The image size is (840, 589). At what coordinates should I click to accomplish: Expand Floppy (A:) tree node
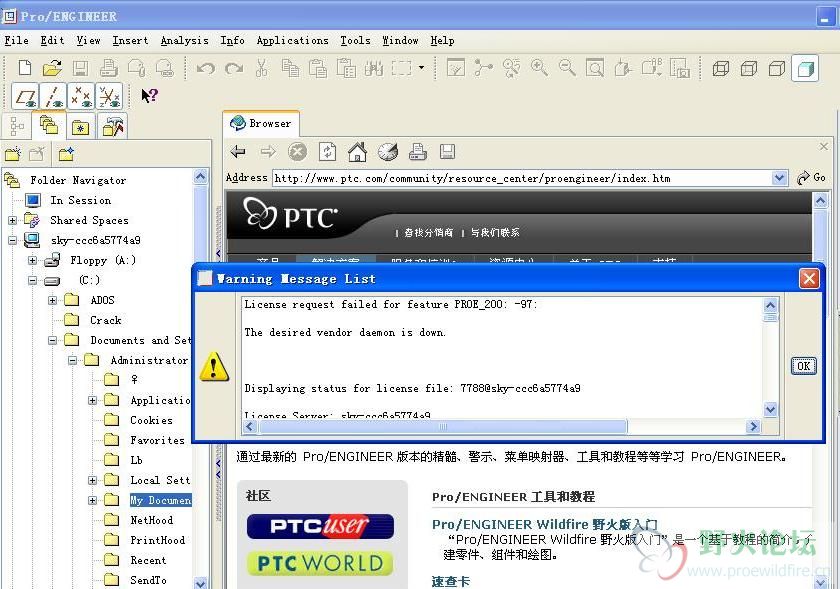pos(33,260)
